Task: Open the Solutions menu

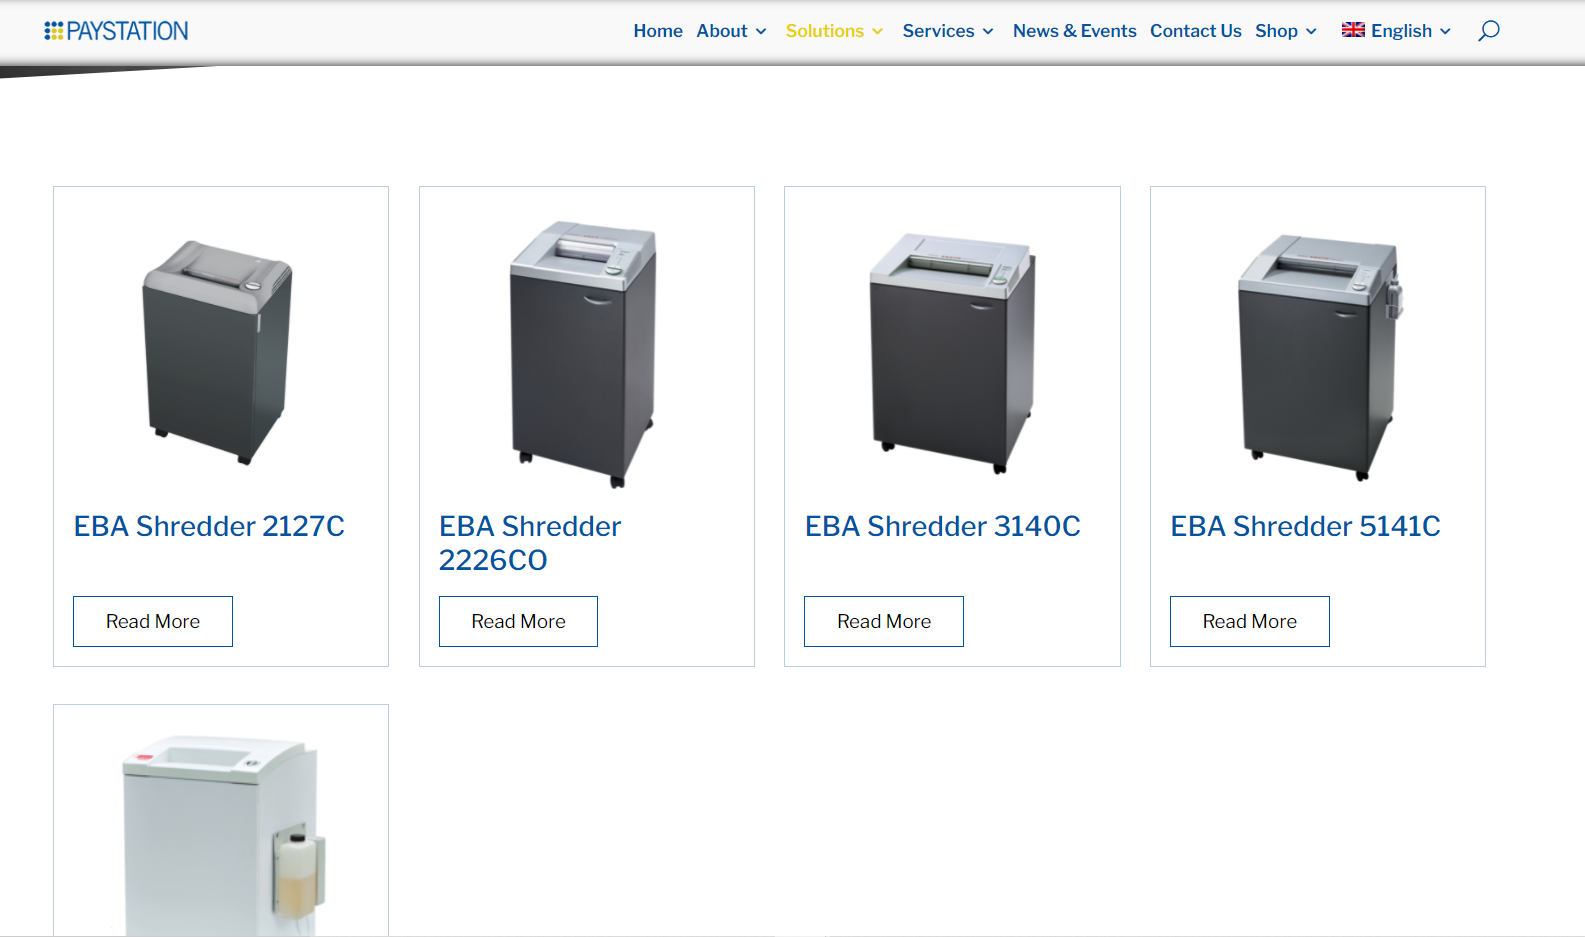Action: (x=824, y=31)
